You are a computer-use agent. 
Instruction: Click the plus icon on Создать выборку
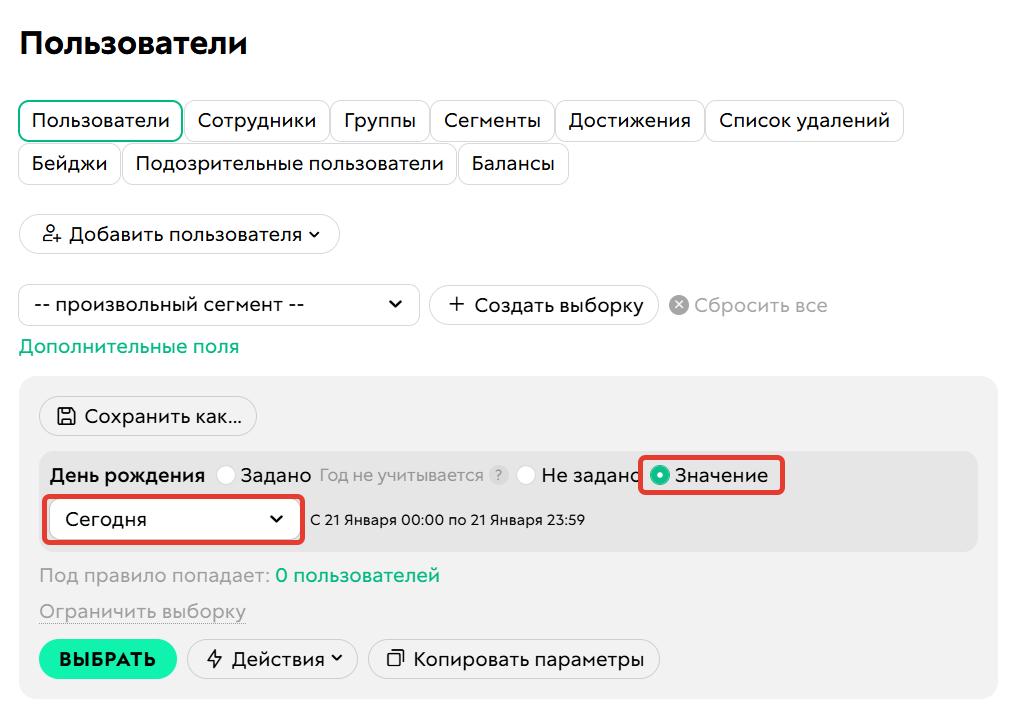point(458,305)
